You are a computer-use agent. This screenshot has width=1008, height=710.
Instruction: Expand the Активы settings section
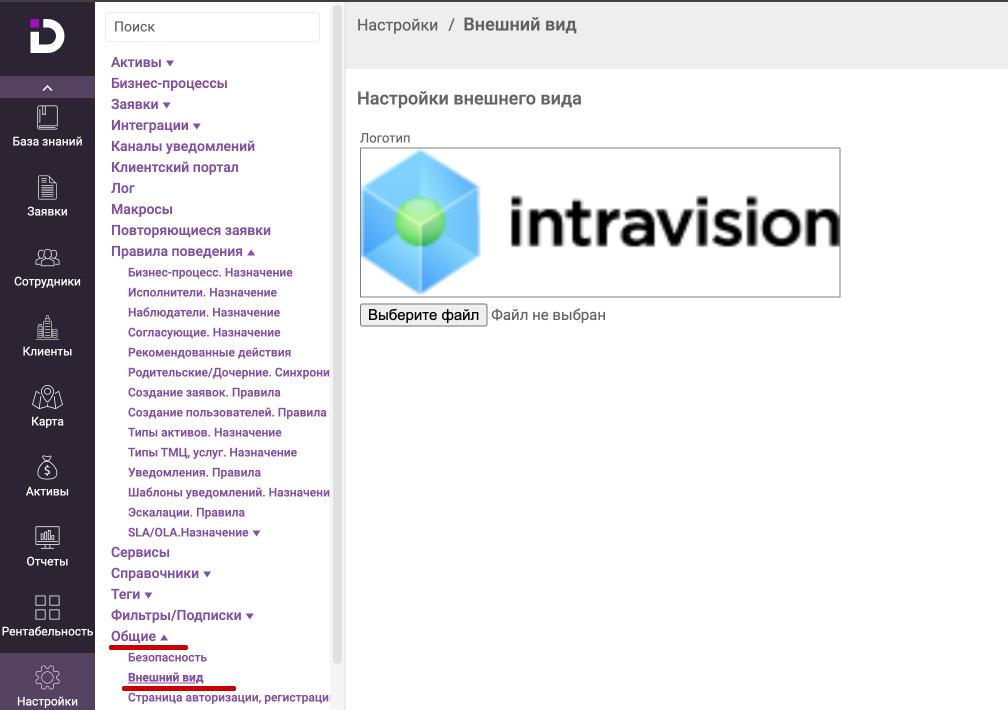[x=142, y=63]
